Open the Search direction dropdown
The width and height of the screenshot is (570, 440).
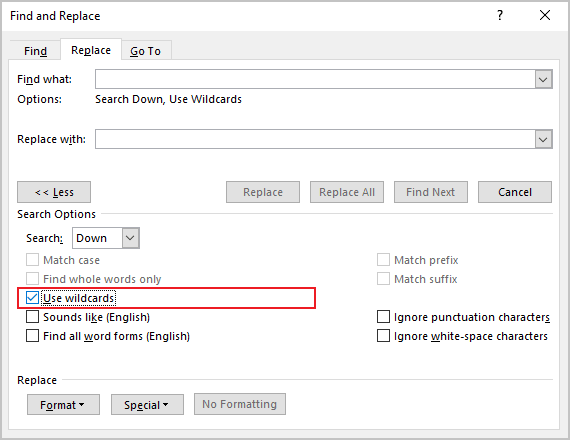click(x=131, y=238)
